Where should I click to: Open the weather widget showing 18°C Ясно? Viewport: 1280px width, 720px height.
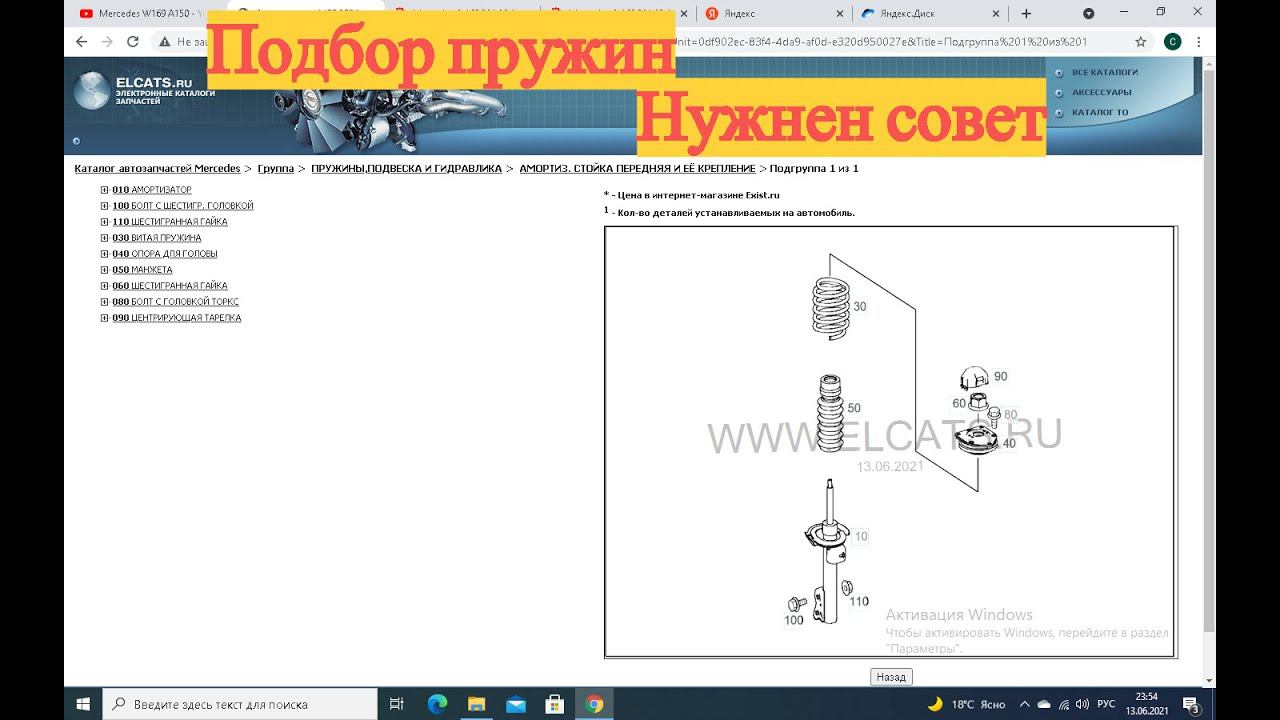[966, 703]
